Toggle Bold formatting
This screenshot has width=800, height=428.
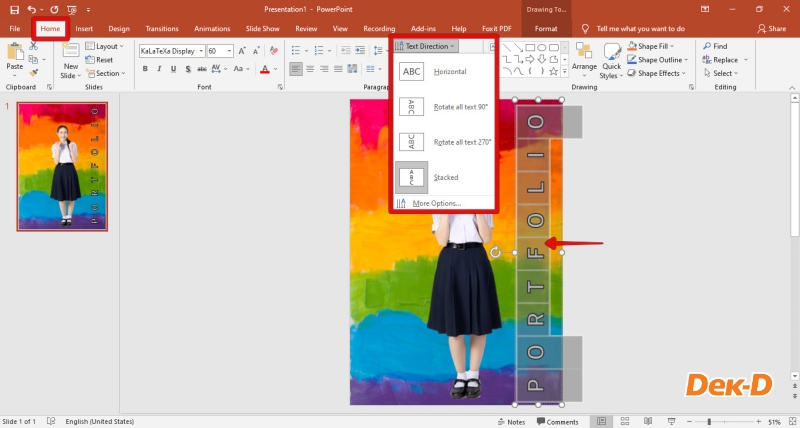[x=145, y=69]
